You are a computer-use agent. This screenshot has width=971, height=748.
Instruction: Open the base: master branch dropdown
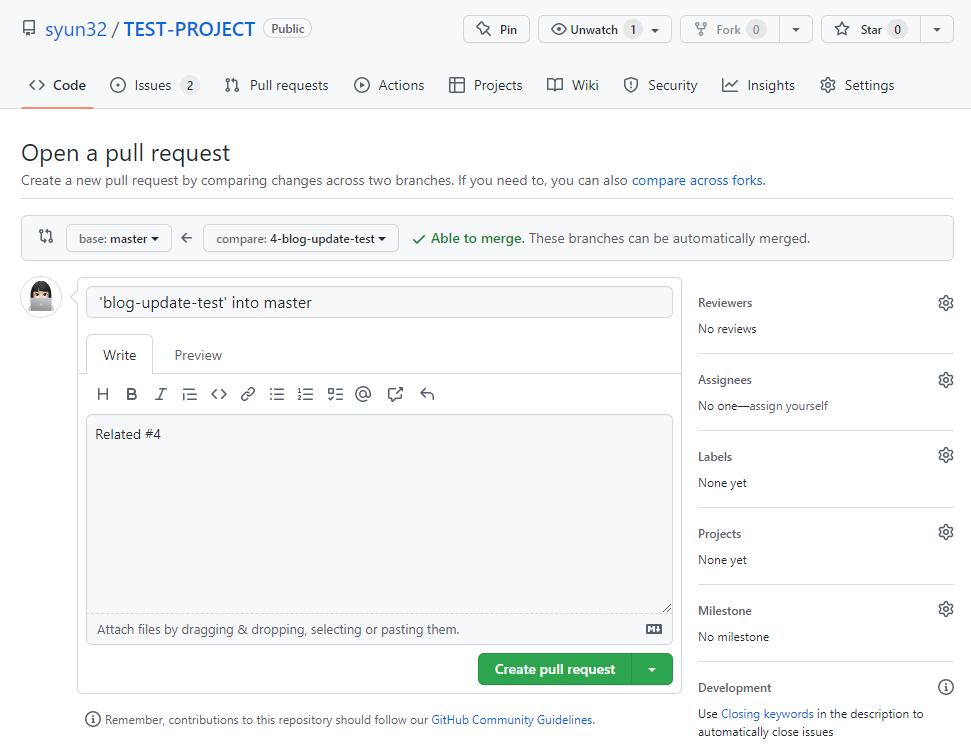(x=119, y=238)
